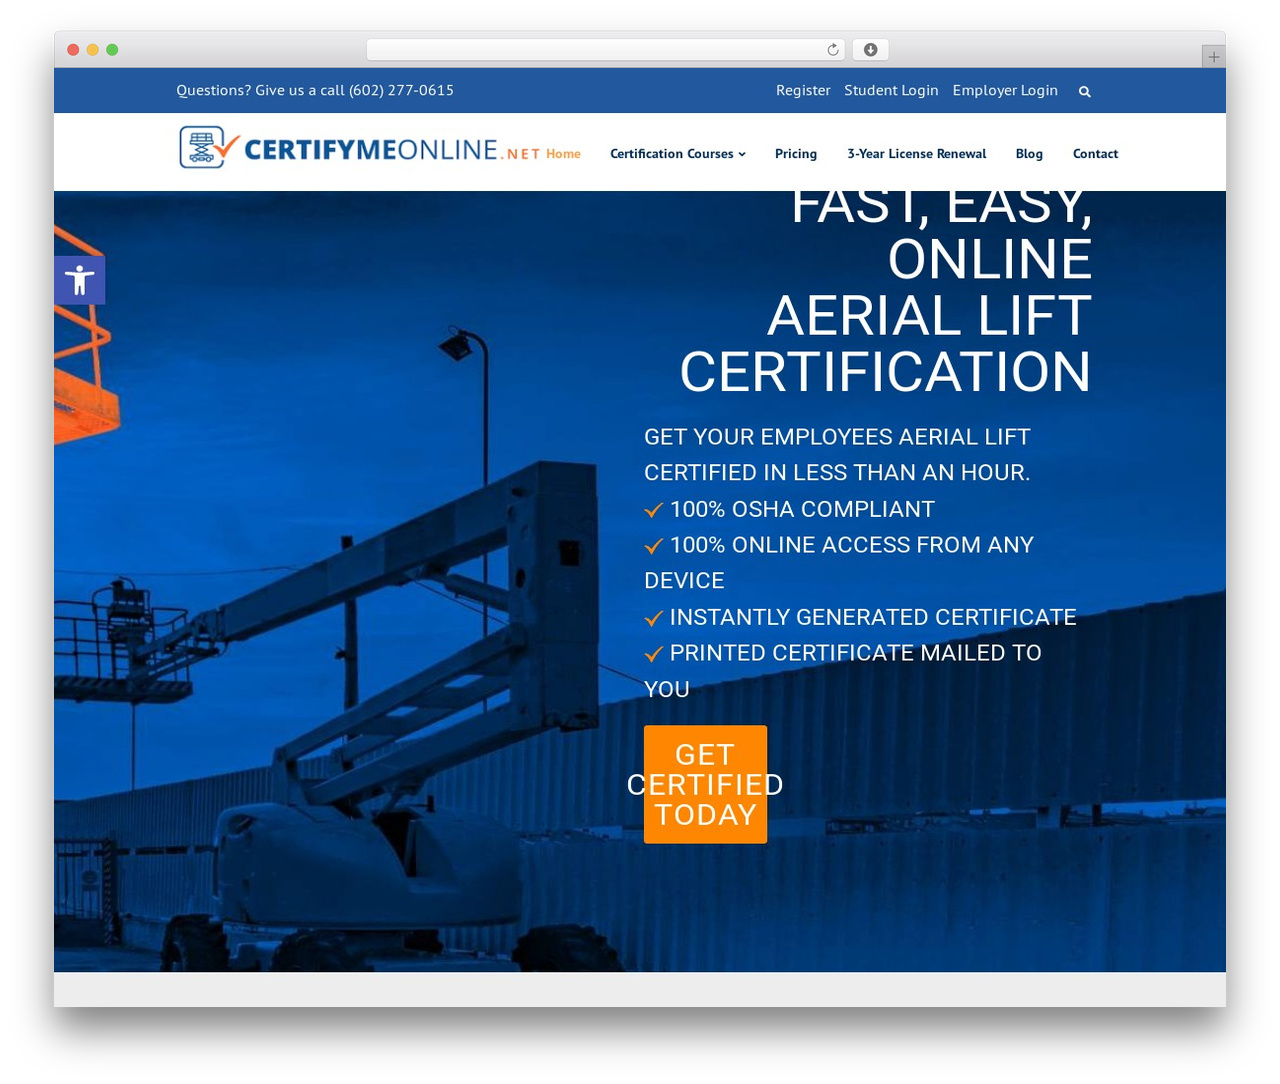The width and height of the screenshot is (1280, 1084).
Task: Minimize the browser window with yellow button
Action: (92, 50)
